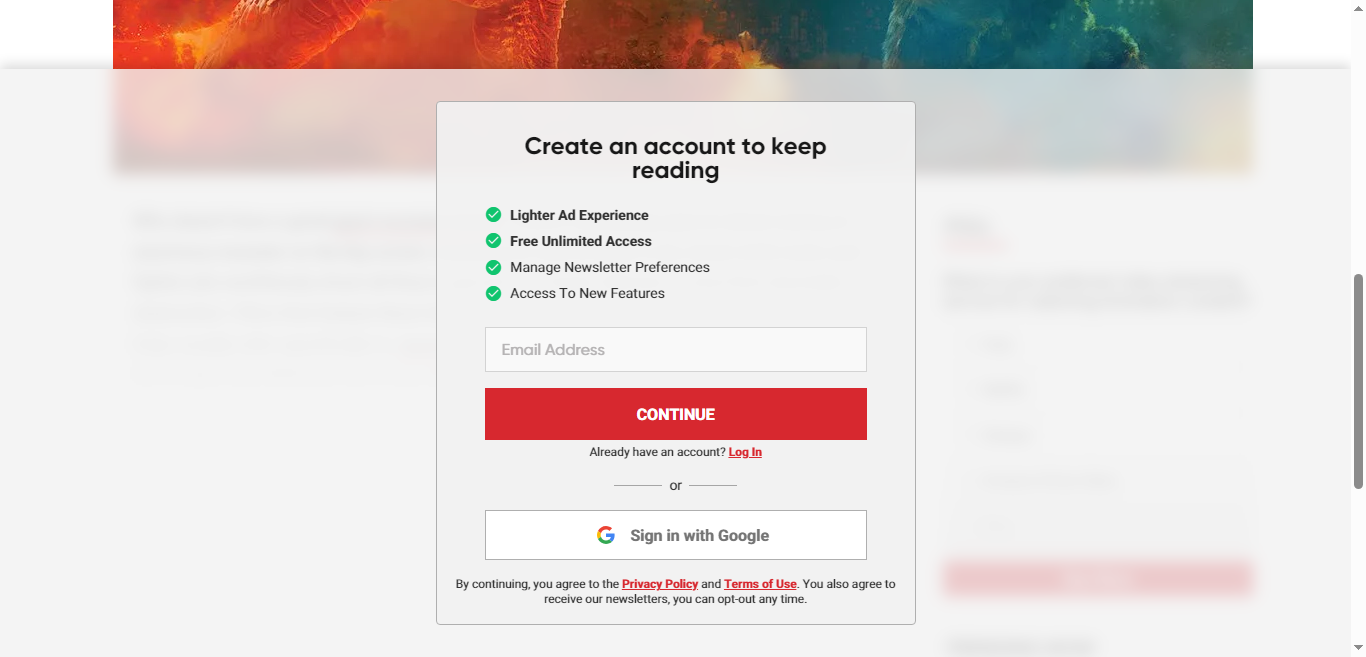Open the Log In link
Image resolution: width=1366 pixels, height=657 pixels.
tap(744, 452)
